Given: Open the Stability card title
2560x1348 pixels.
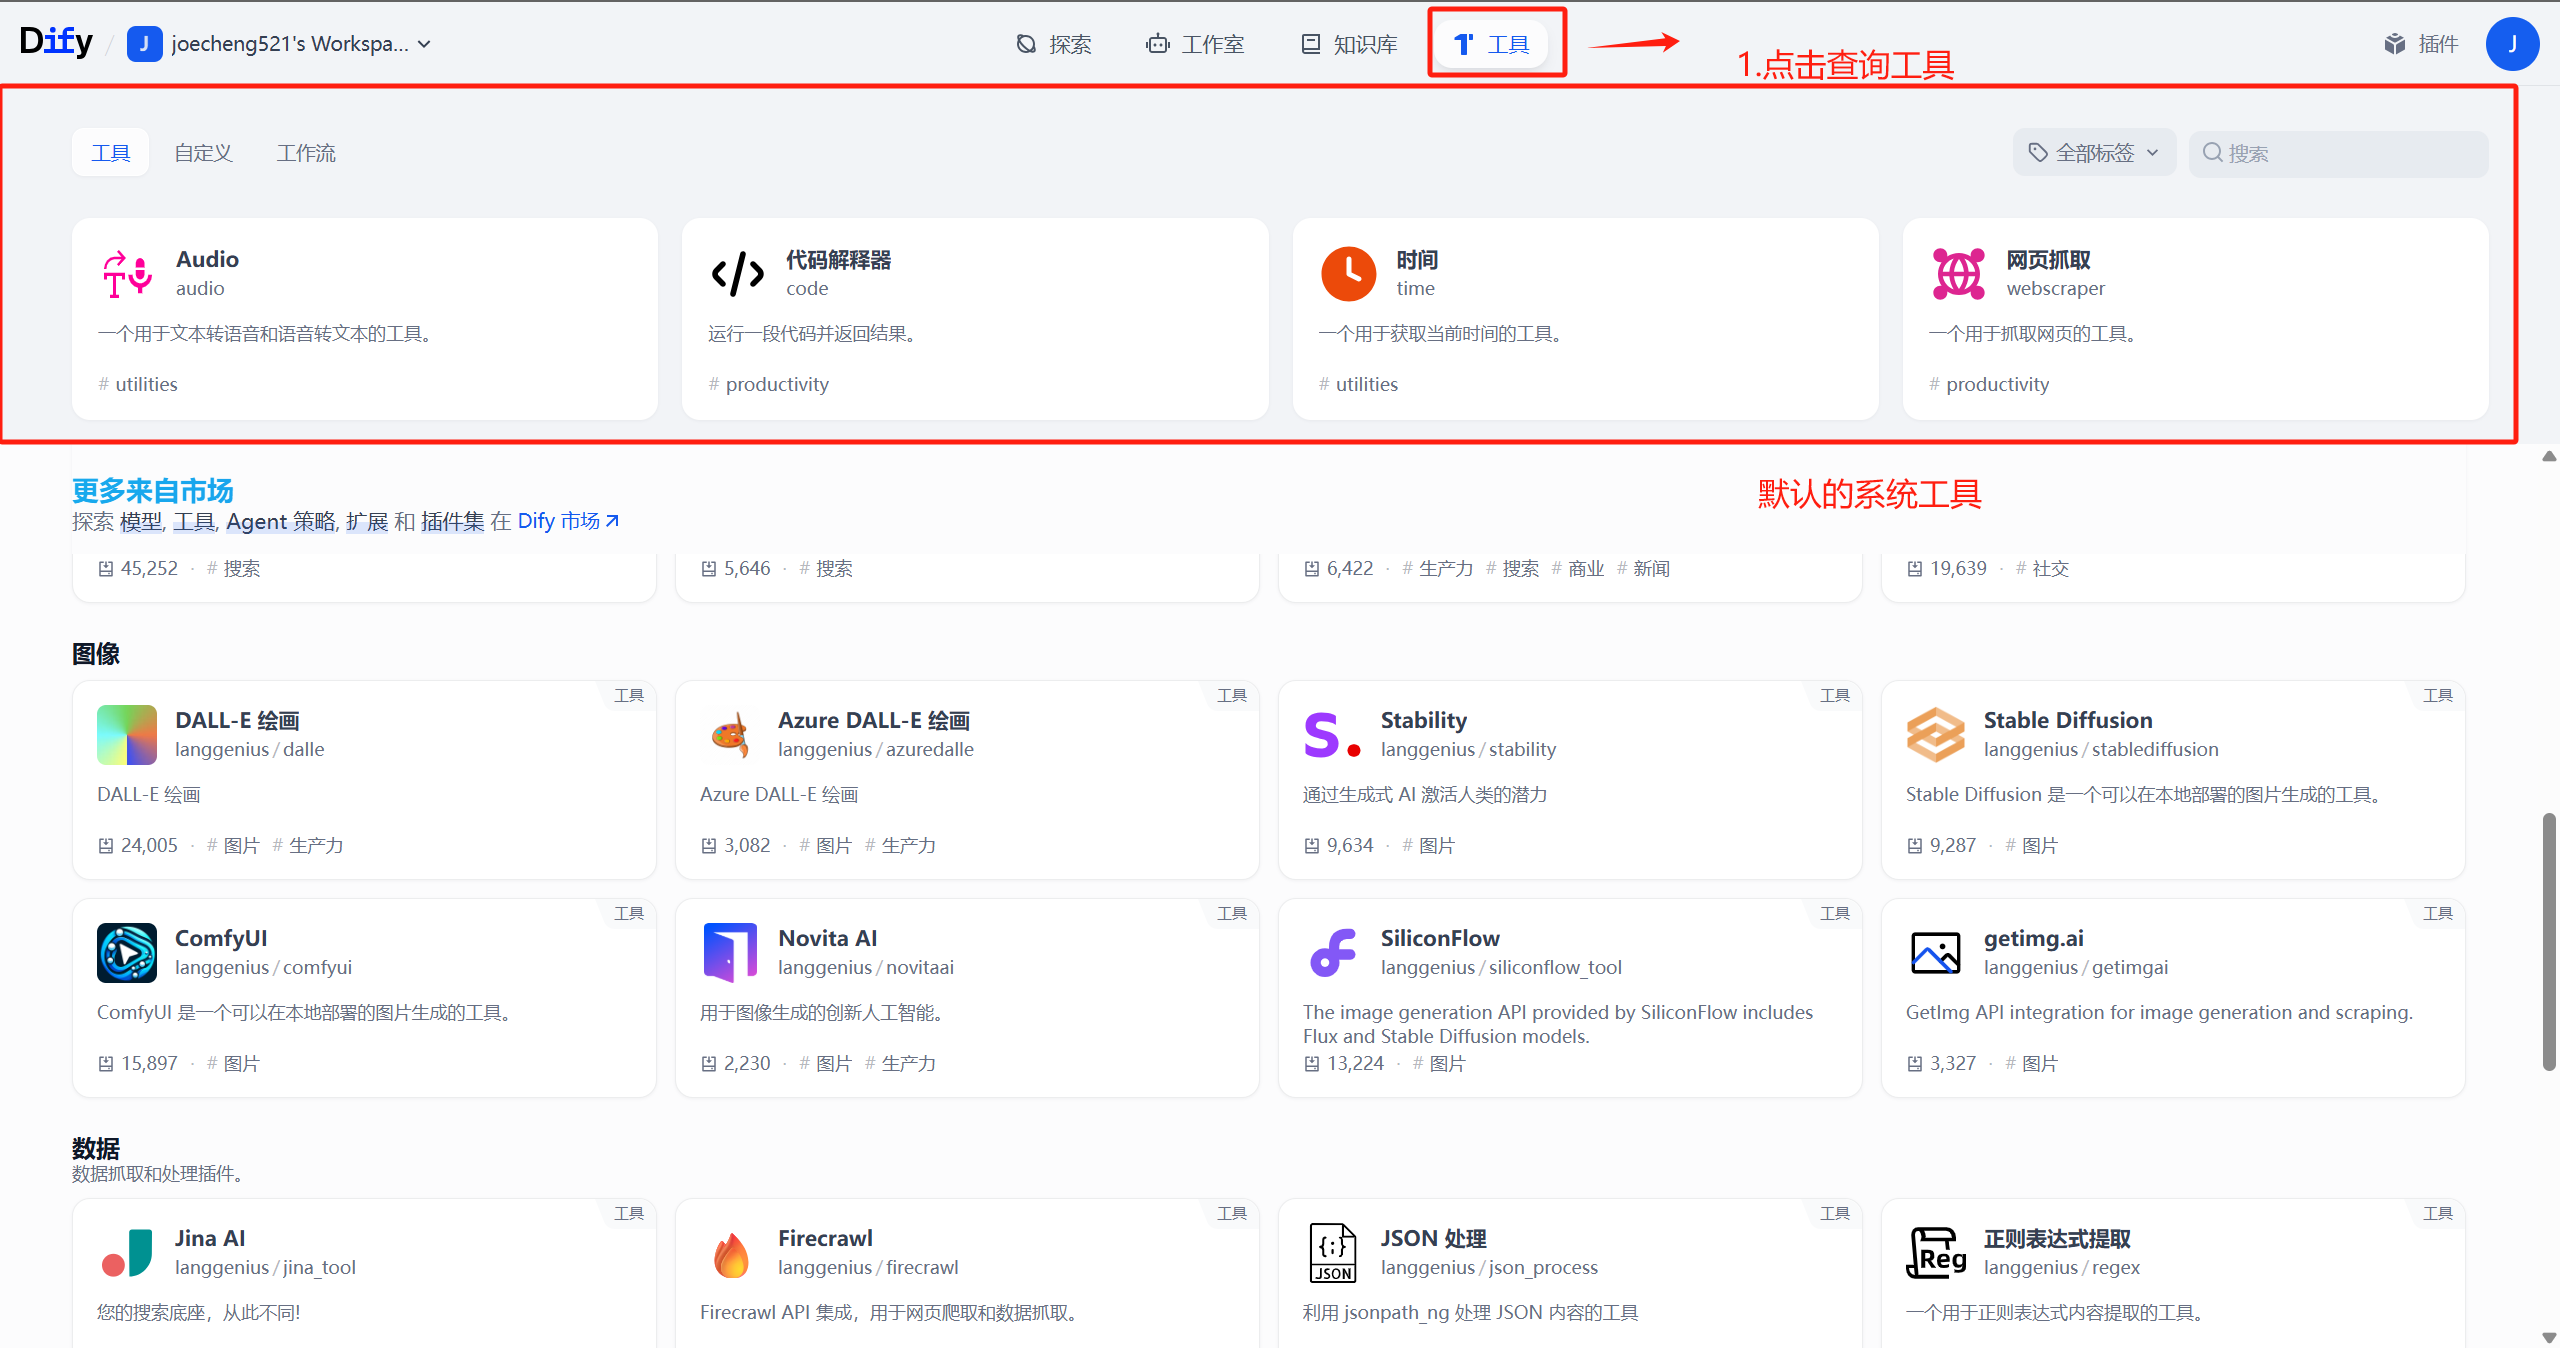Looking at the screenshot, I should pos(1424,720).
